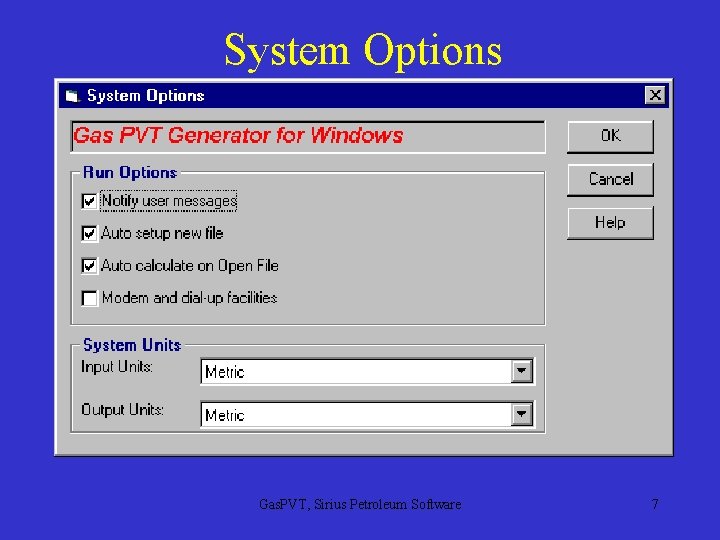720x540 pixels.
Task: Click the Input Units label
Action: pyautogui.click(x=117, y=367)
